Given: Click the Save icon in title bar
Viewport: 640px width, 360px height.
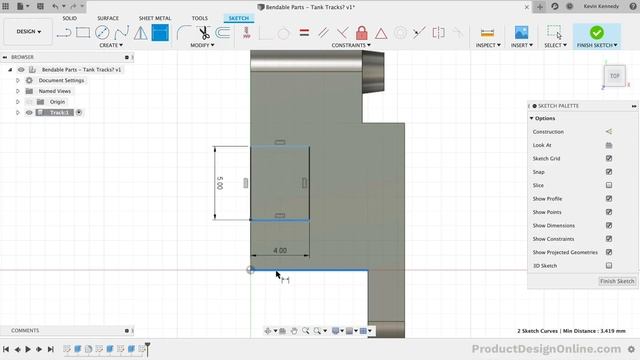Looking at the screenshot, I should 40,7.
